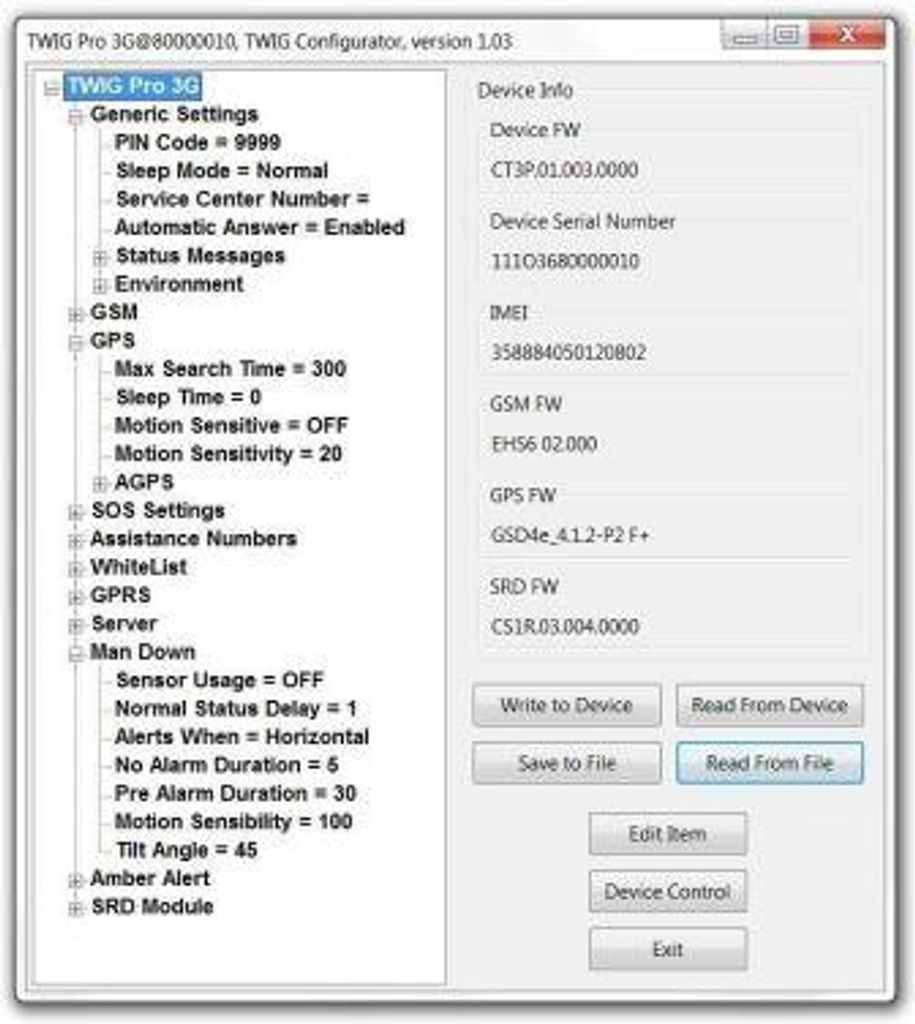Viewport: 915px width, 1024px height.
Task: Click the Write to Device button
Action: (x=566, y=705)
